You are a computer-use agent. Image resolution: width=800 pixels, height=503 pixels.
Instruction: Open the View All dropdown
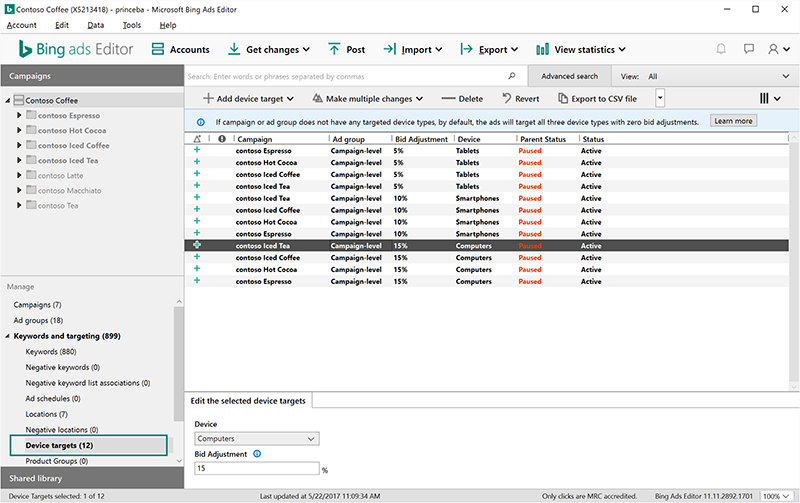pyautogui.click(x=705, y=76)
